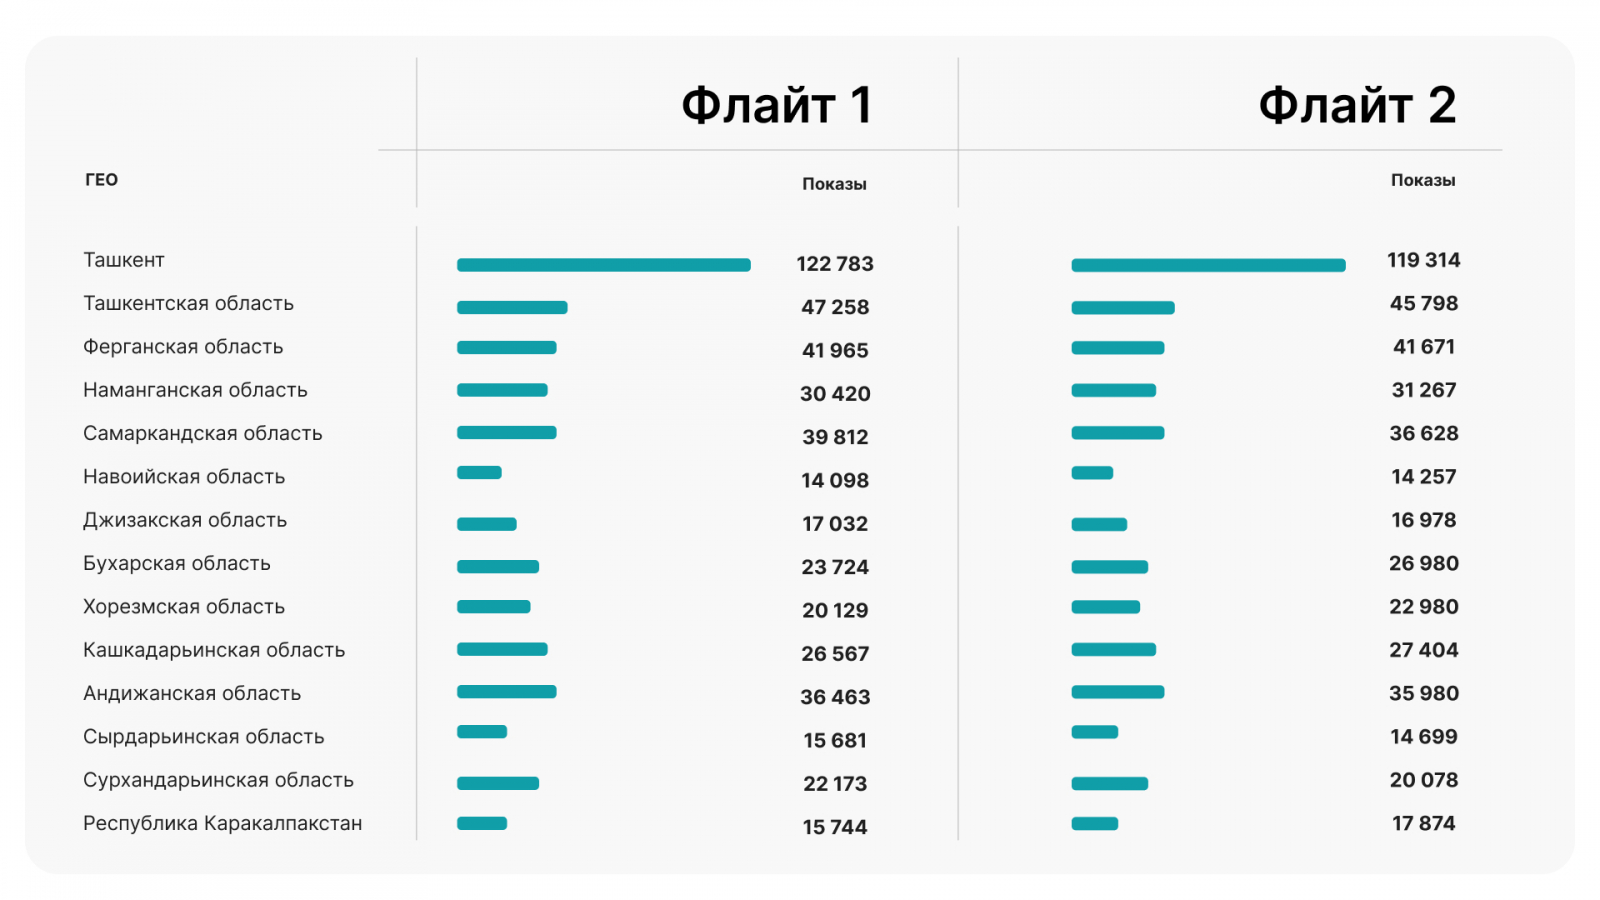Click the Показы header under Флайт 2
1600x900 pixels.
coord(1423,180)
